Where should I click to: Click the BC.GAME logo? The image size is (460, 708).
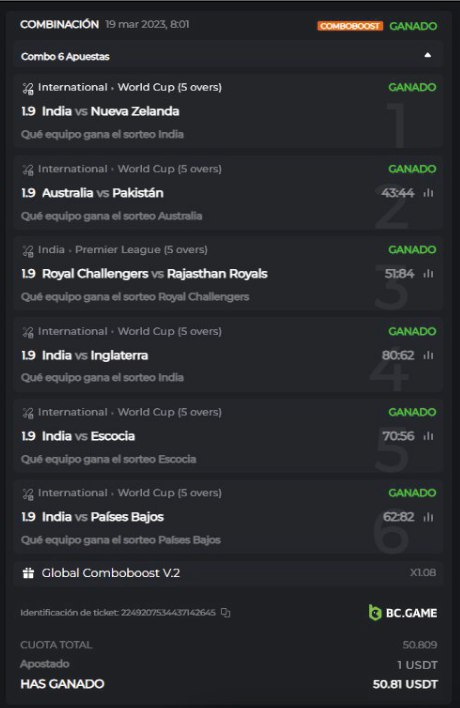403,613
